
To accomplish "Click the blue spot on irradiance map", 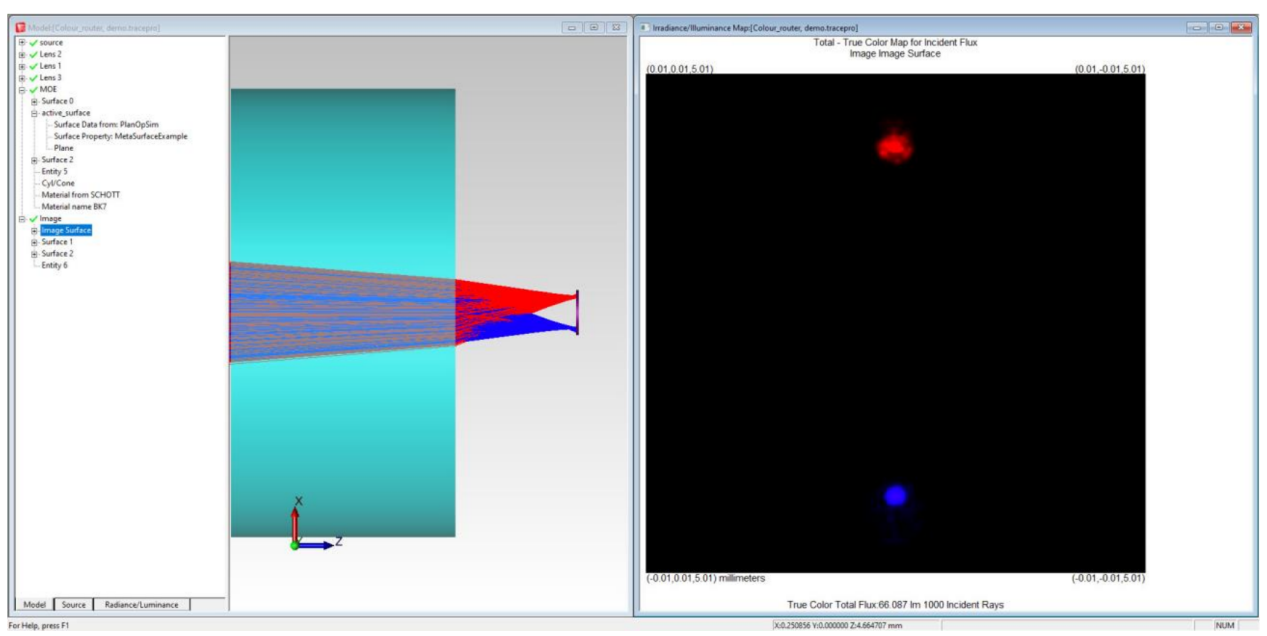I will click(895, 495).
